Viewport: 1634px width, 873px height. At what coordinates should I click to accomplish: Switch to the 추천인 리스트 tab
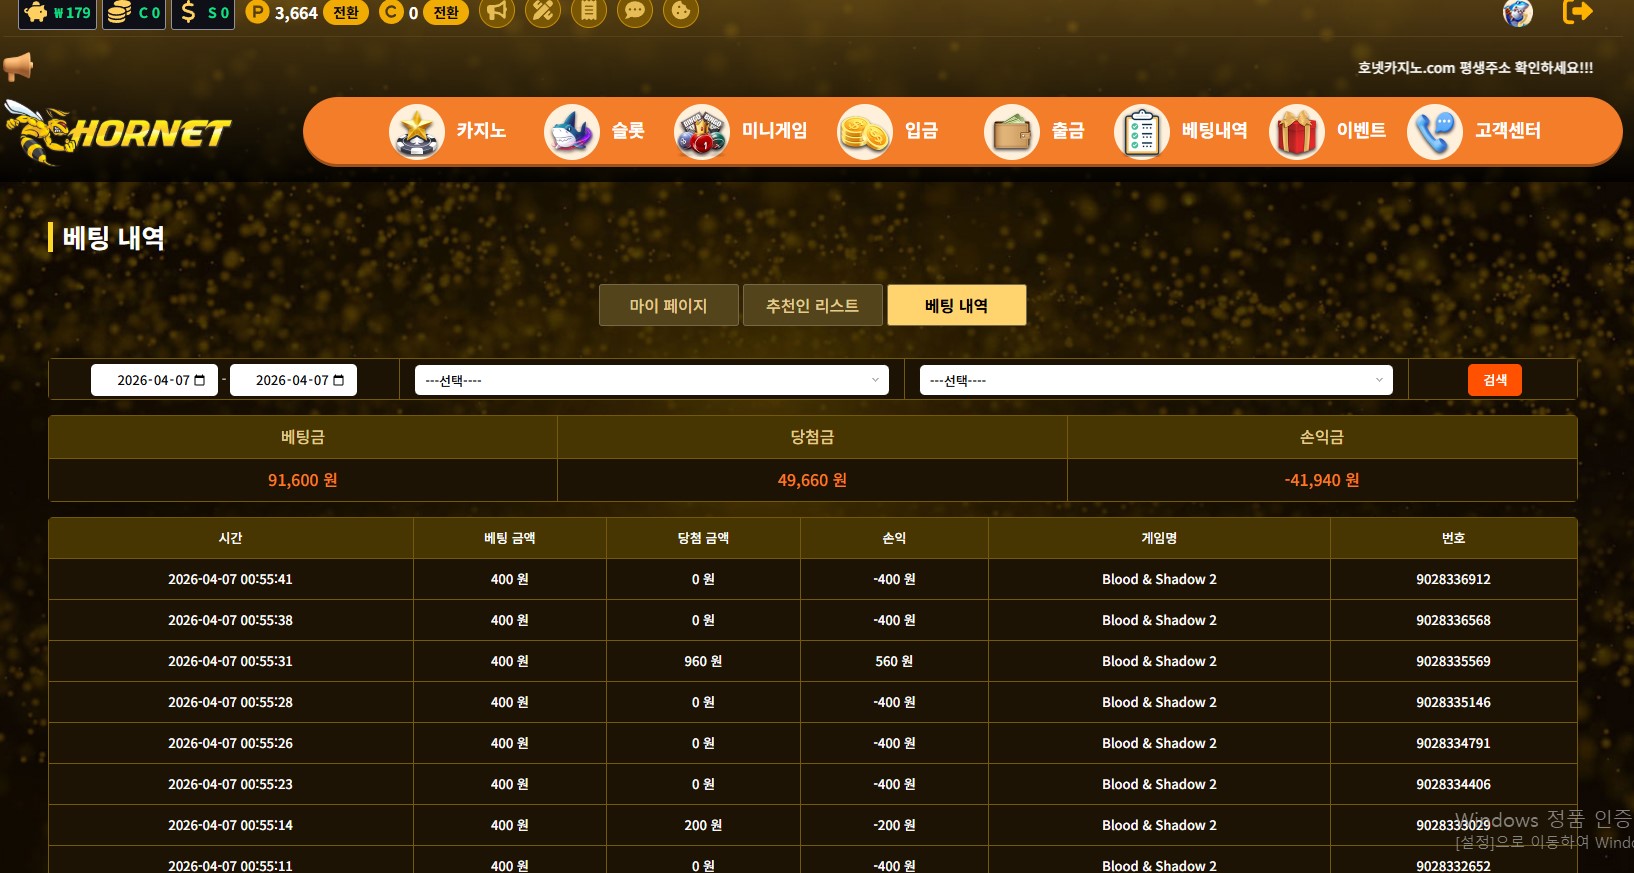[812, 306]
